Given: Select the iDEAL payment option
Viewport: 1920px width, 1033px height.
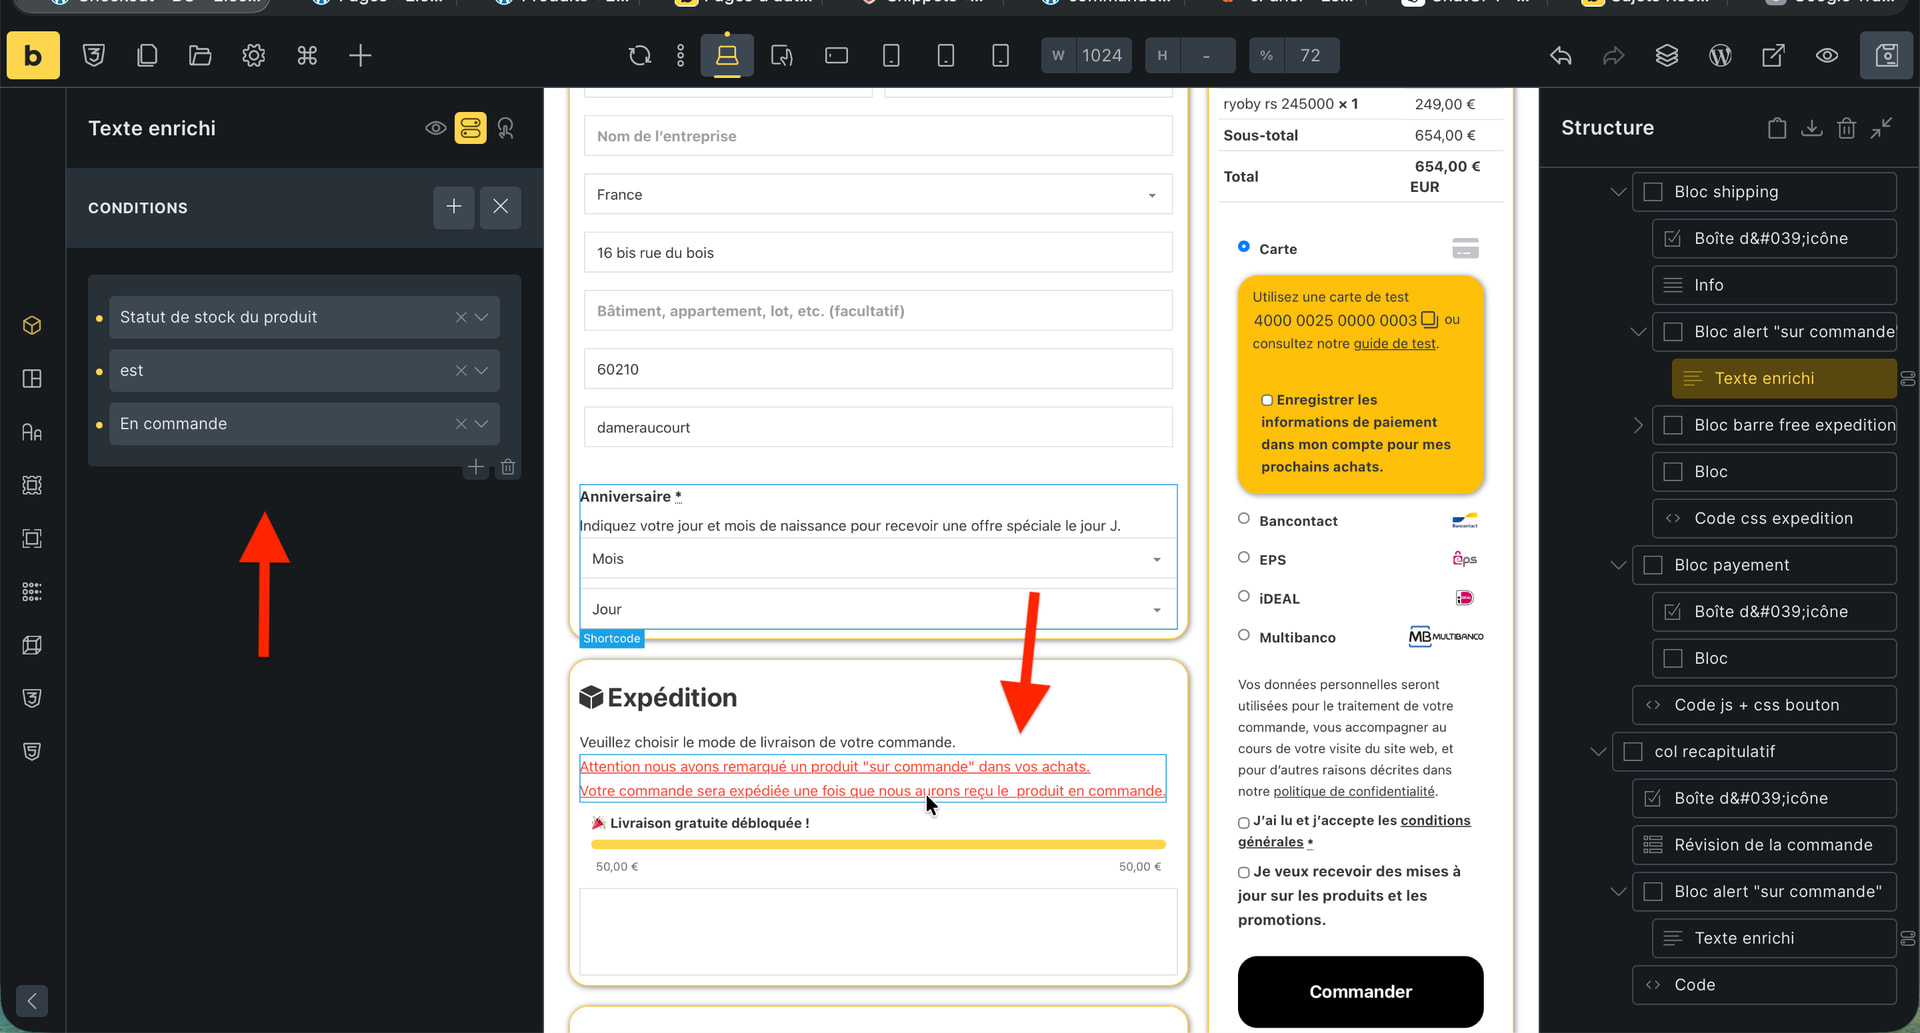Looking at the screenshot, I should pyautogui.click(x=1244, y=597).
